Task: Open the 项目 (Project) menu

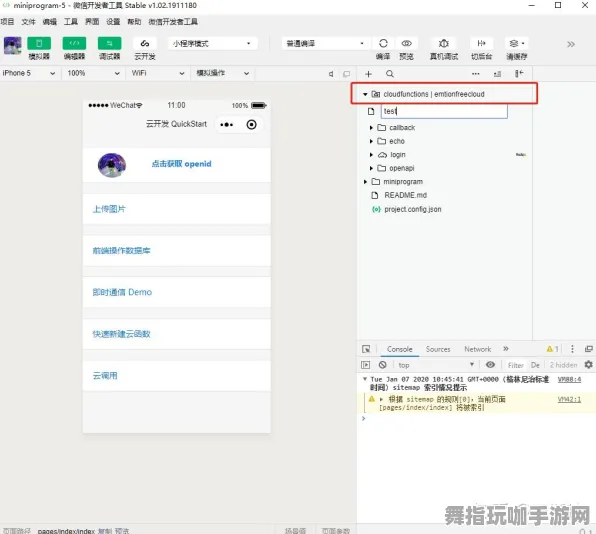Action: click(7, 22)
